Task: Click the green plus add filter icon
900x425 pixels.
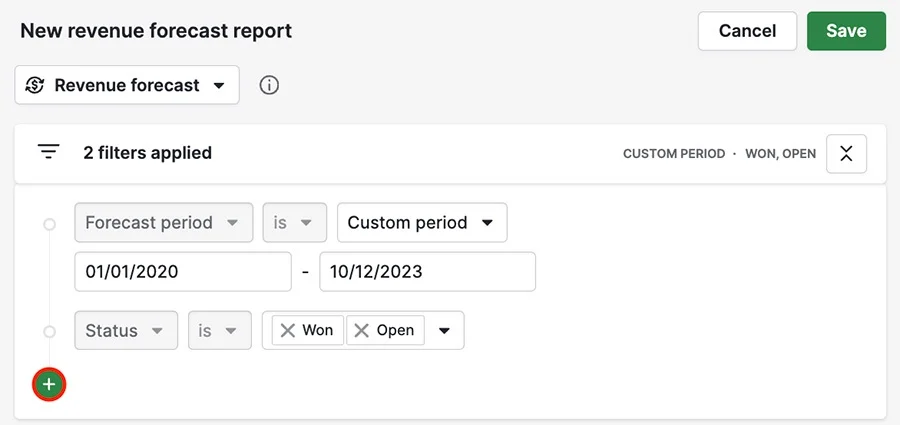Action: pyautogui.click(x=49, y=384)
